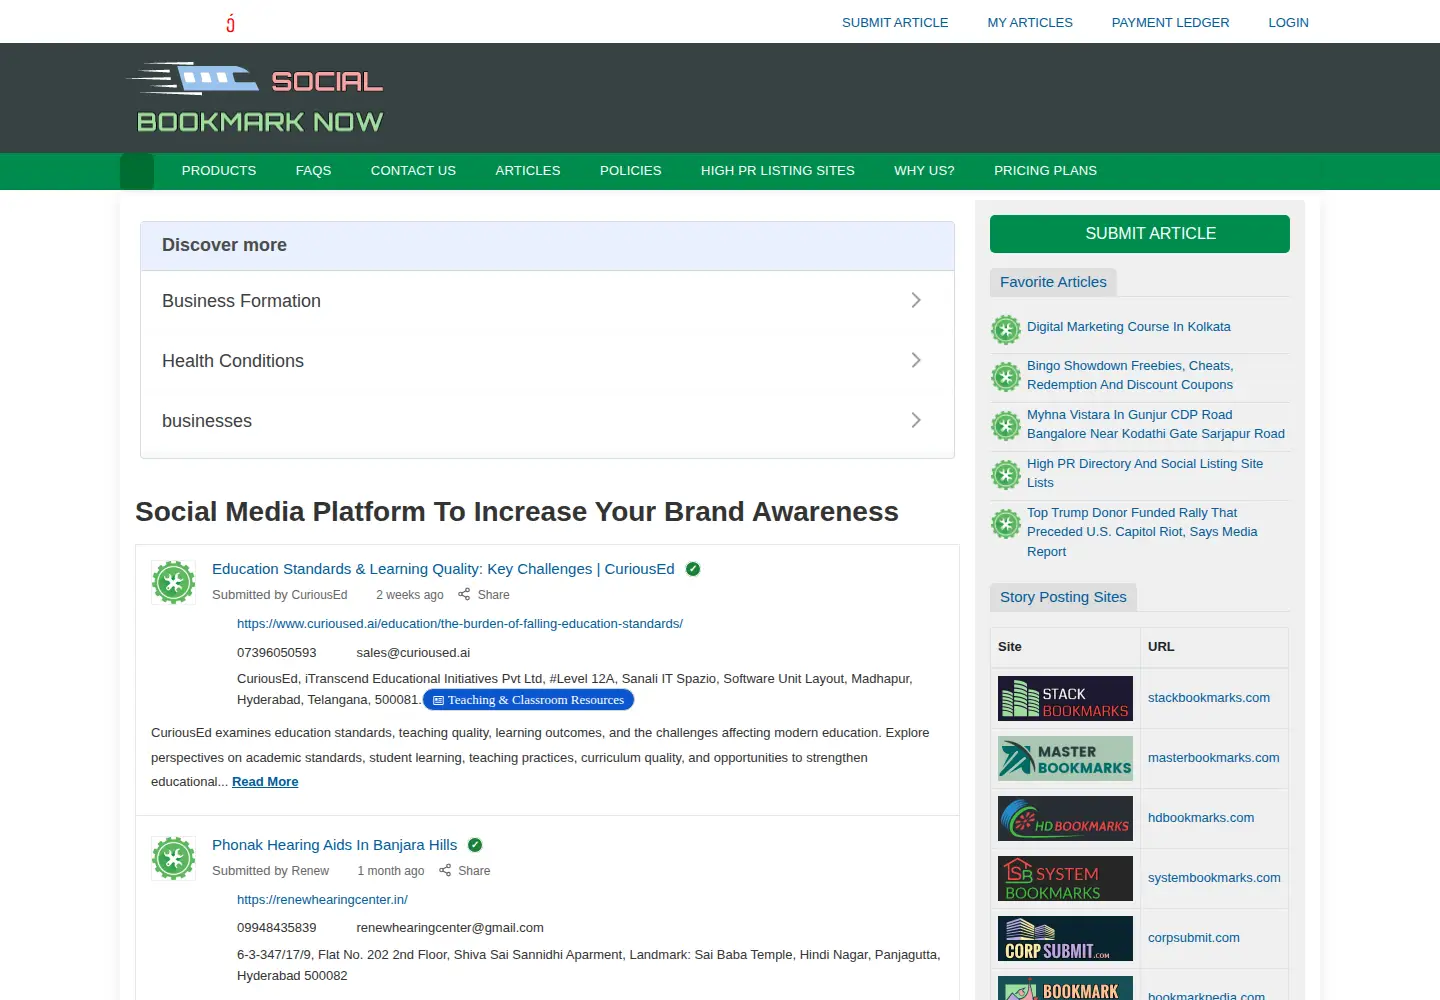The width and height of the screenshot is (1440, 1000).
Task: Go to High PR Listing Sites menu
Action: (x=778, y=171)
